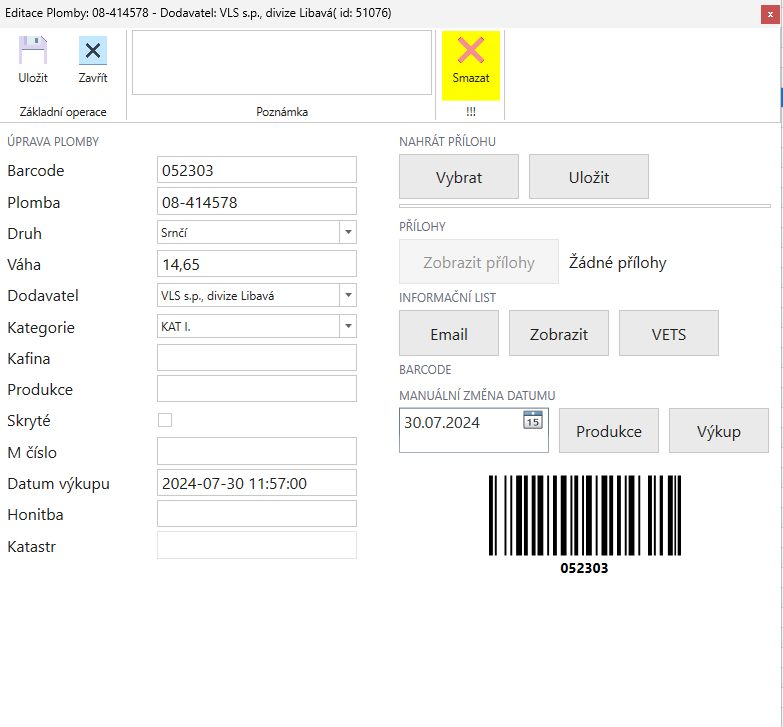The height and width of the screenshot is (727, 783).
Task: Toggle the Skryté checkbox
Action: (x=165, y=420)
